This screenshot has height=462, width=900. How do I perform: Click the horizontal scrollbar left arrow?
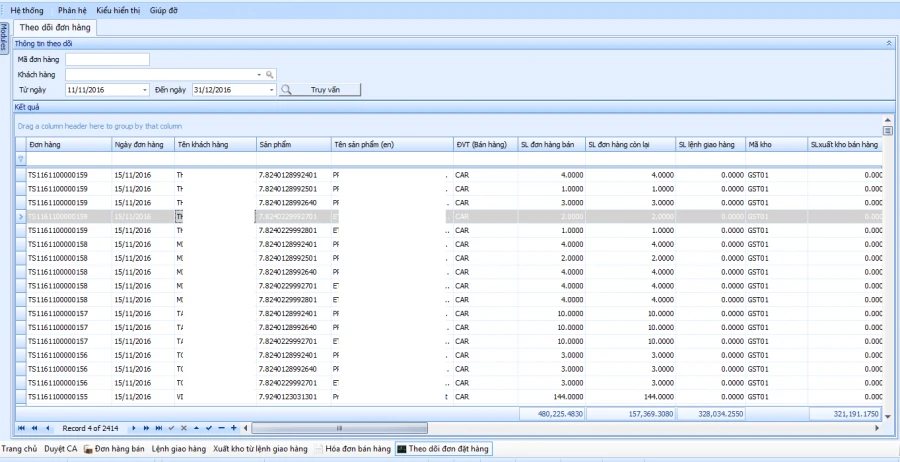coord(246,428)
